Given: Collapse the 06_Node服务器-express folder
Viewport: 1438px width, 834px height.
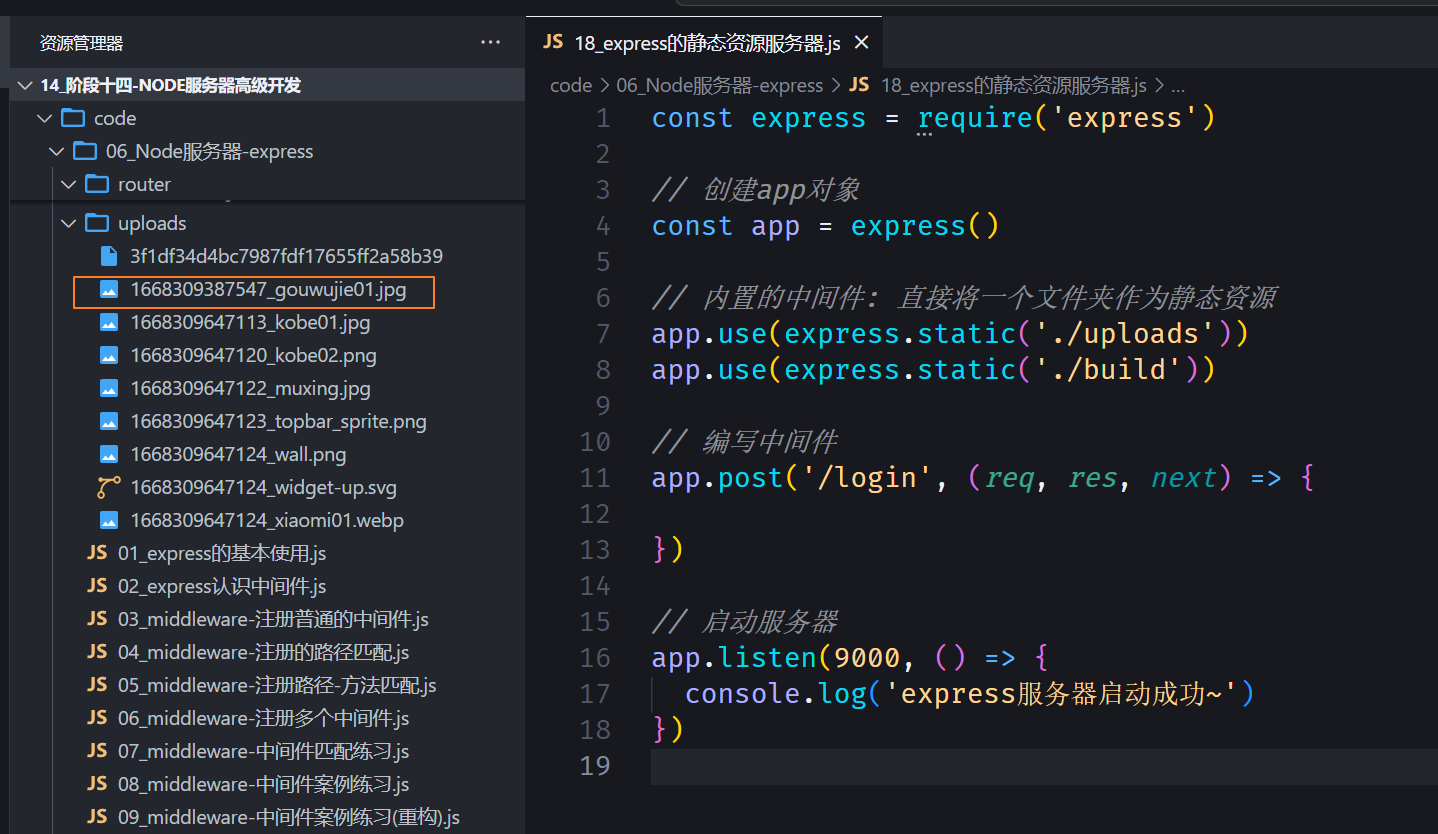Looking at the screenshot, I should point(56,152).
